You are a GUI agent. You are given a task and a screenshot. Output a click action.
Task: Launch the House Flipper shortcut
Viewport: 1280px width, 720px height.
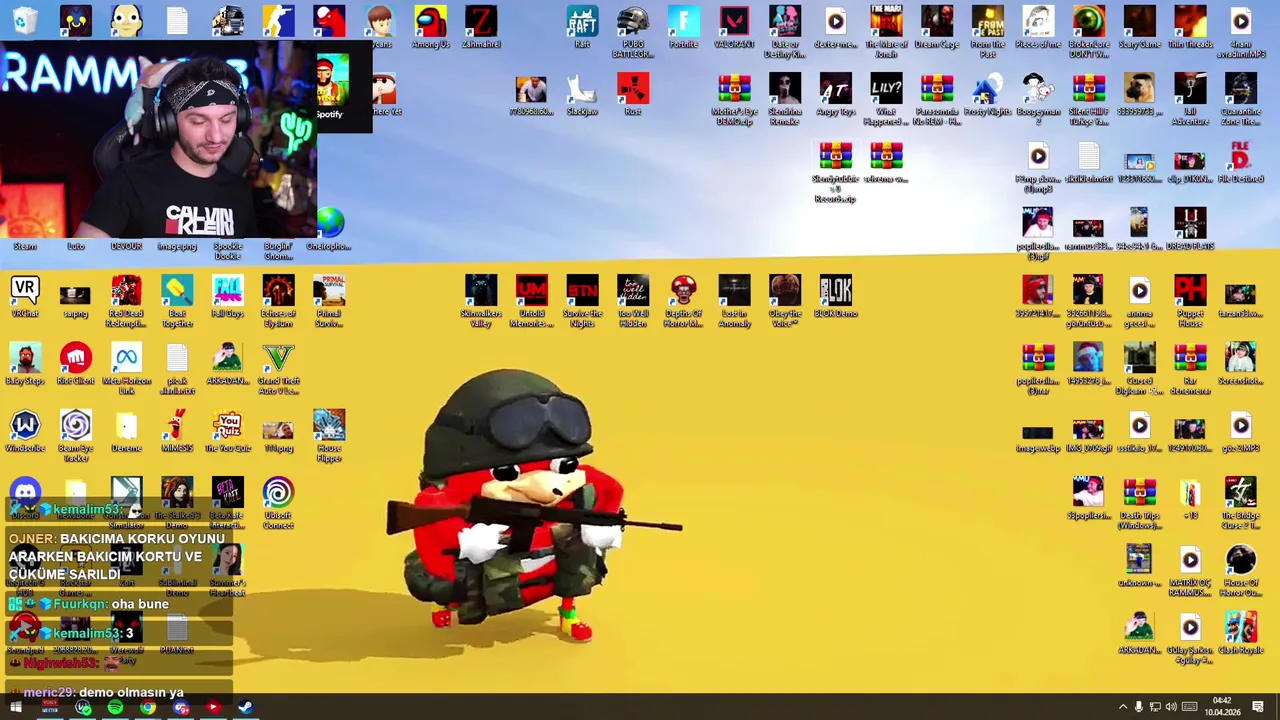click(329, 436)
